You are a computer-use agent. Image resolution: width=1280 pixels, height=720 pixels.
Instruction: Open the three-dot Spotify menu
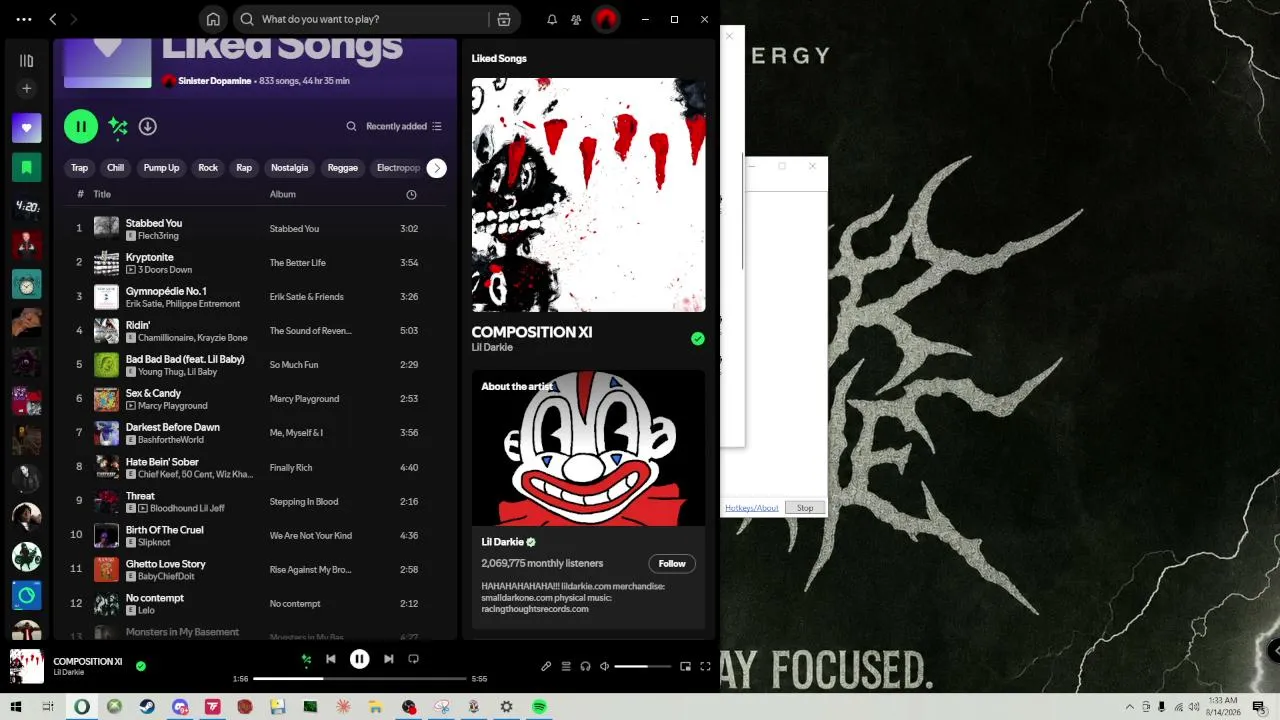(x=24, y=19)
